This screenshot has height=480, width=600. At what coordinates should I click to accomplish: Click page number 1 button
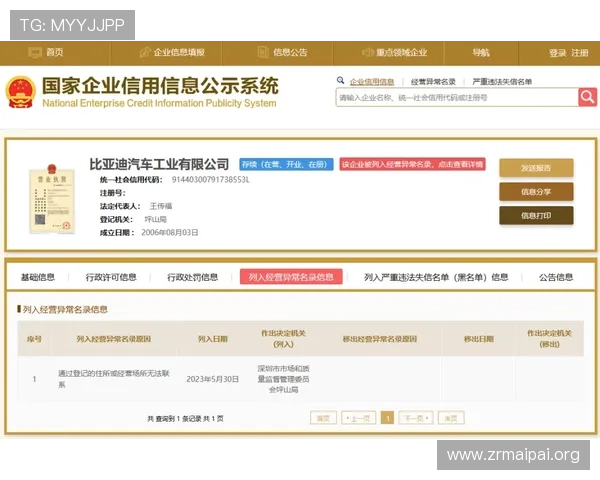pos(387,418)
